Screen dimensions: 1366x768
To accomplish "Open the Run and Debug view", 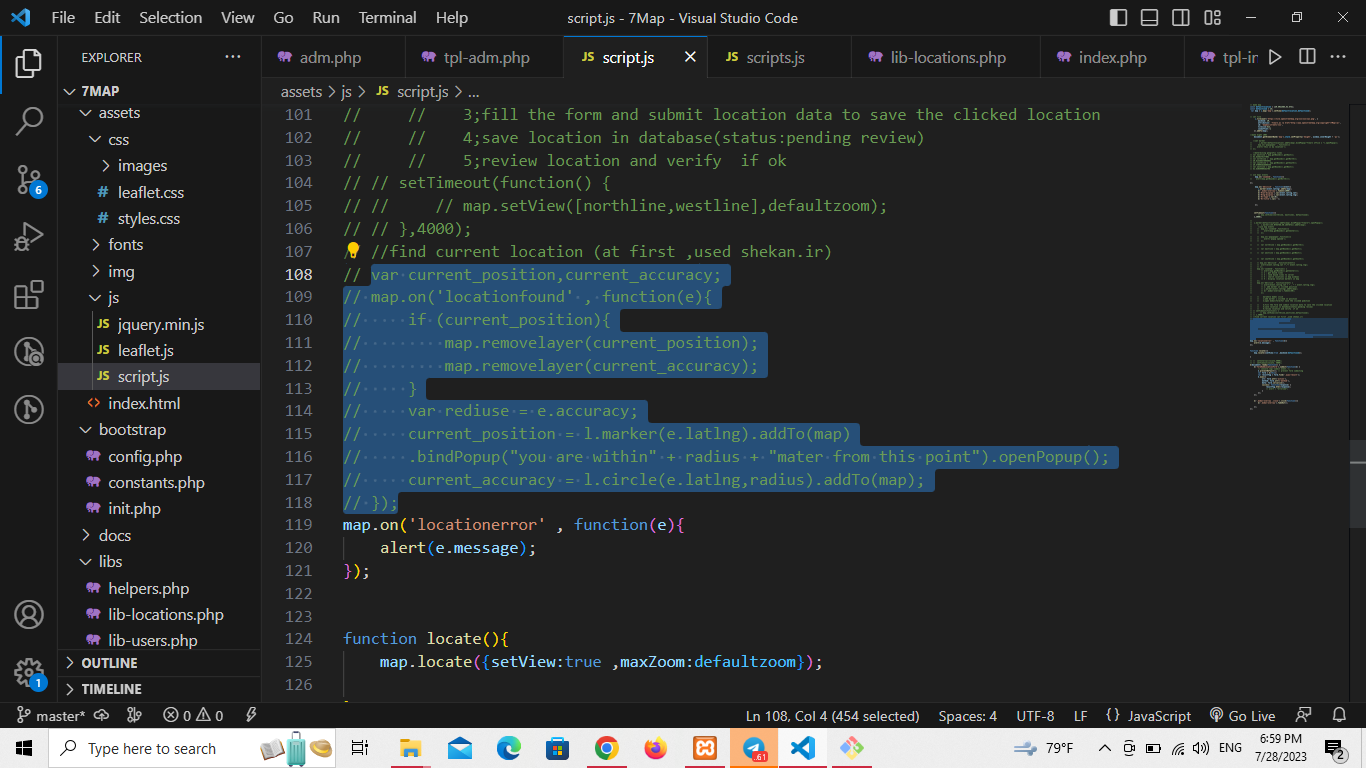I will click(29, 238).
